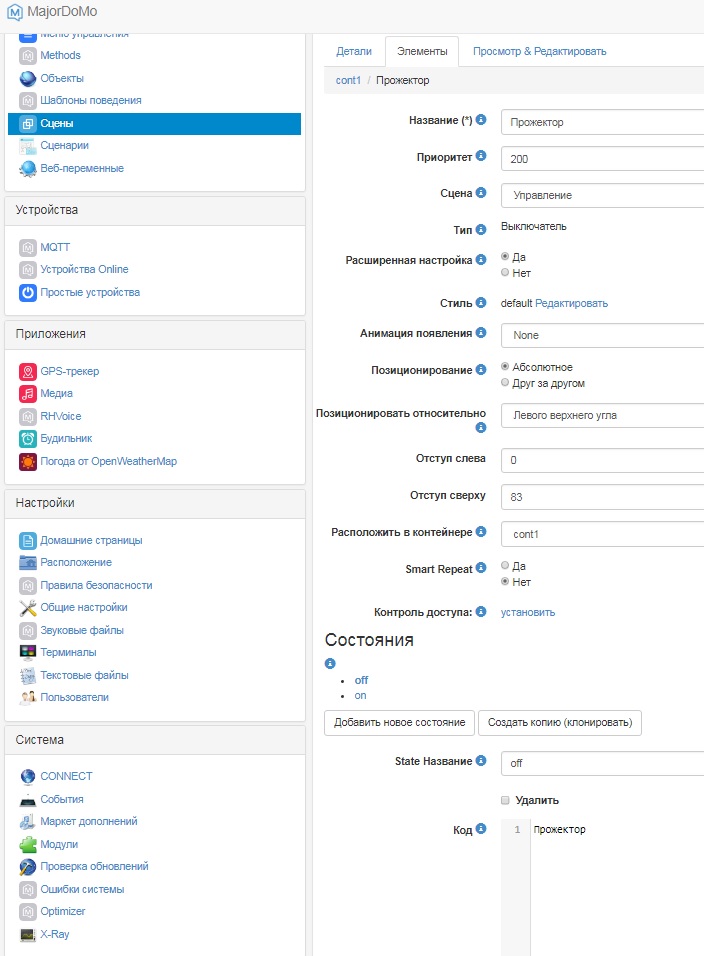Open Звуковые файлы menu item
This screenshot has width=704, height=956.
point(82,630)
